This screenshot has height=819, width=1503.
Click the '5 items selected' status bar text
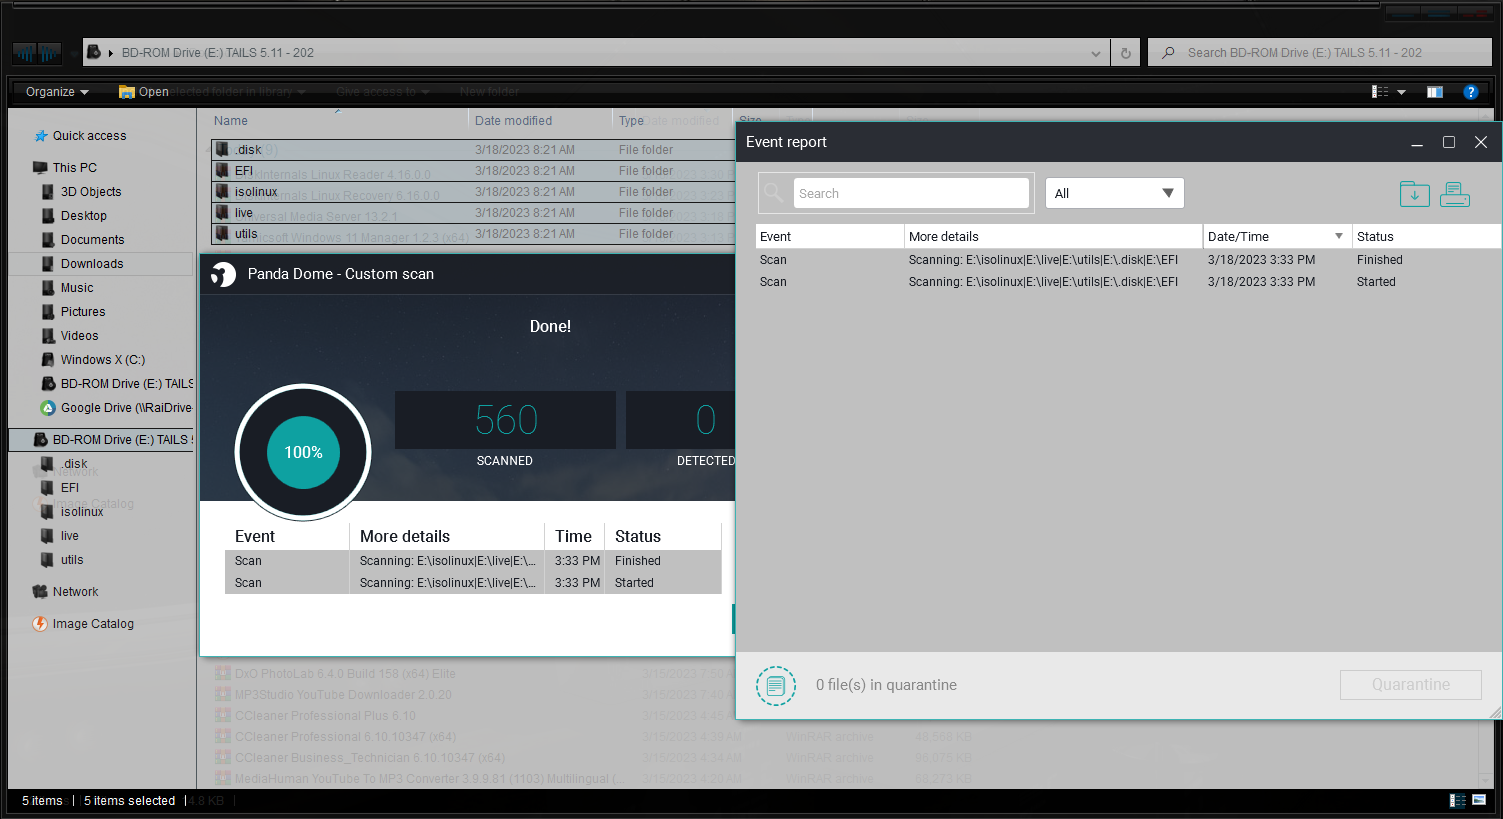pos(130,801)
